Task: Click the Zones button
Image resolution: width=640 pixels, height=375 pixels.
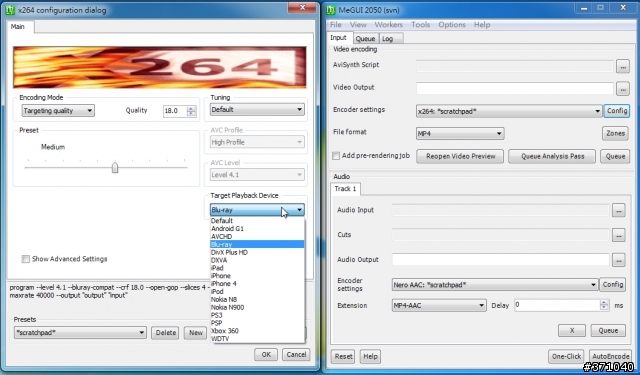Action: [x=615, y=133]
